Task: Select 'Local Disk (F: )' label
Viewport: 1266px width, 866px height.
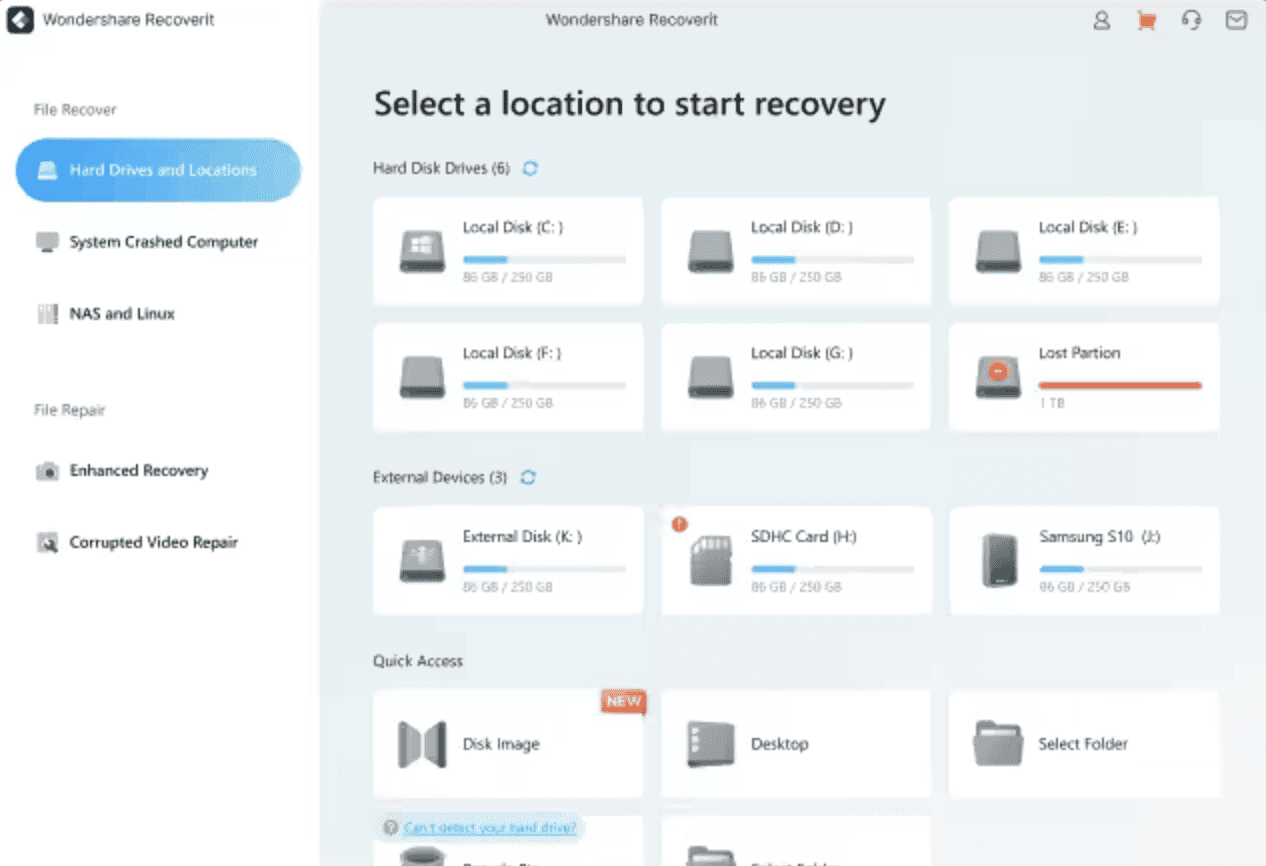Action: tap(512, 353)
